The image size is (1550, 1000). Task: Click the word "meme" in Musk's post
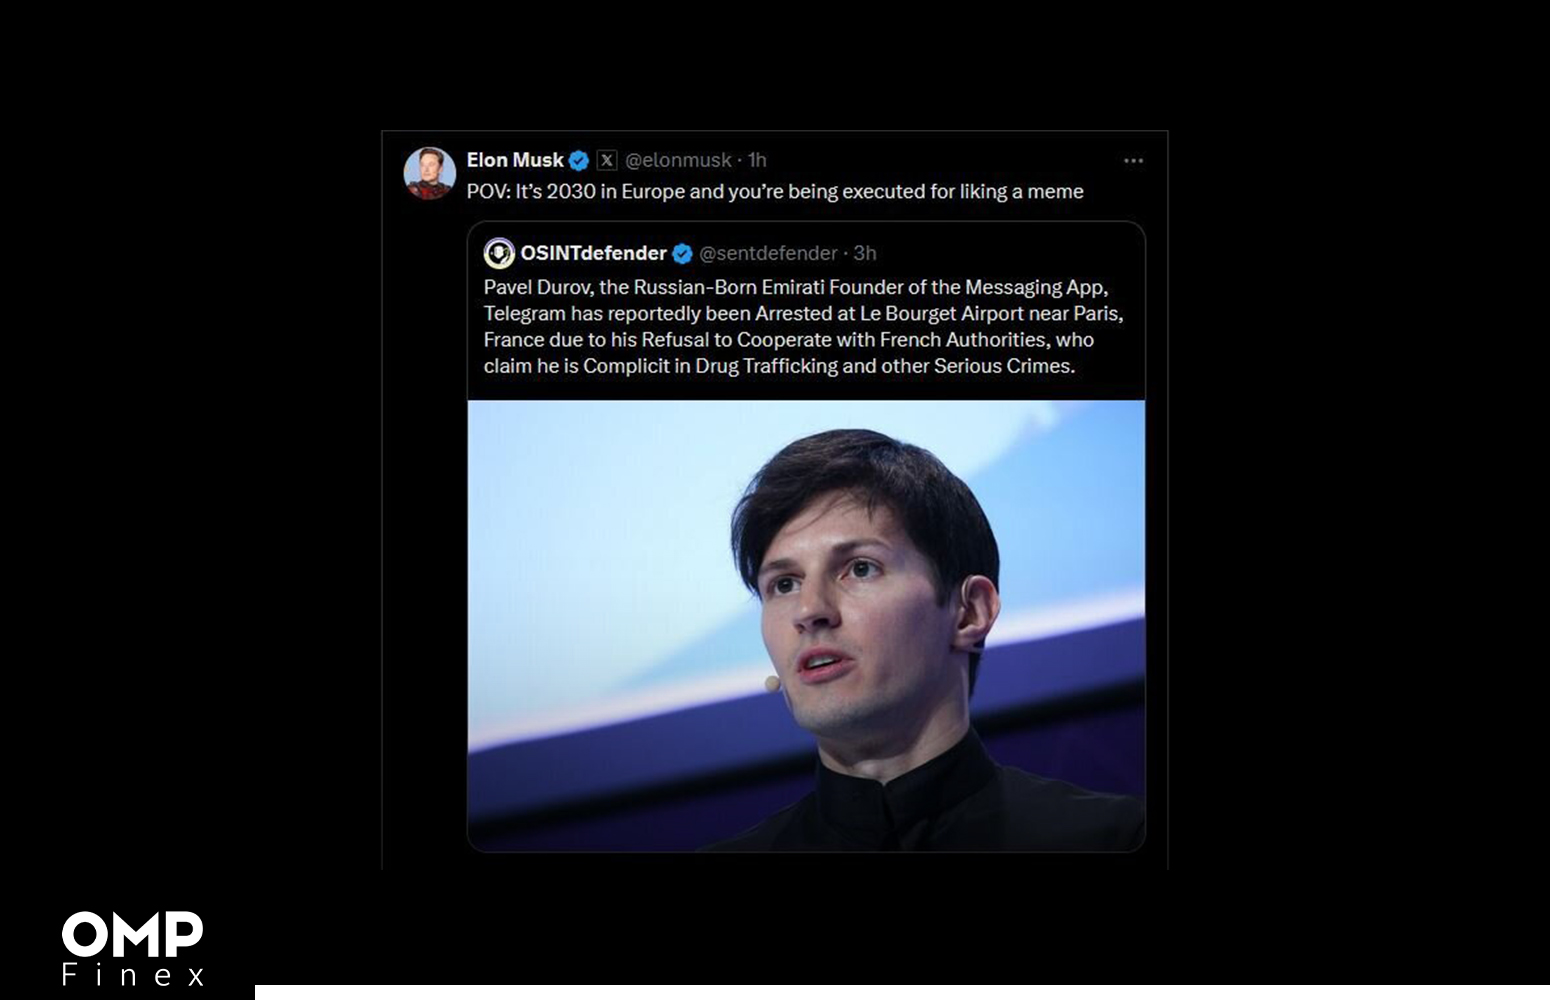click(1055, 191)
